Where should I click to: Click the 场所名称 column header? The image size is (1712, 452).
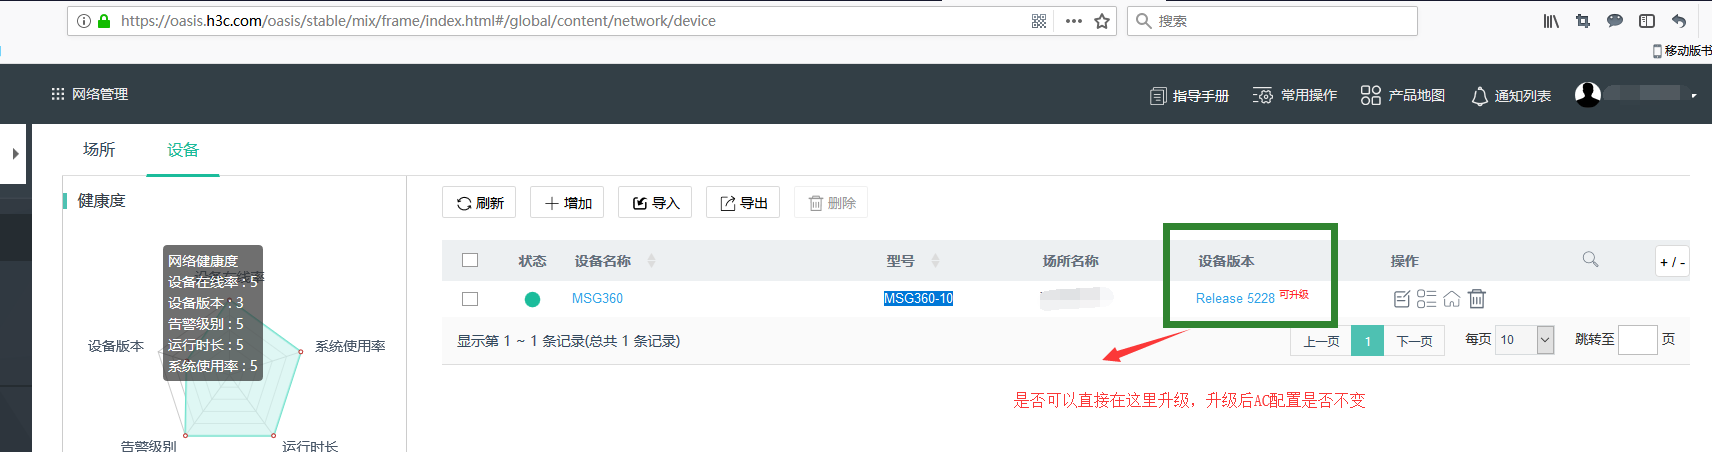tap(1070, 261)
